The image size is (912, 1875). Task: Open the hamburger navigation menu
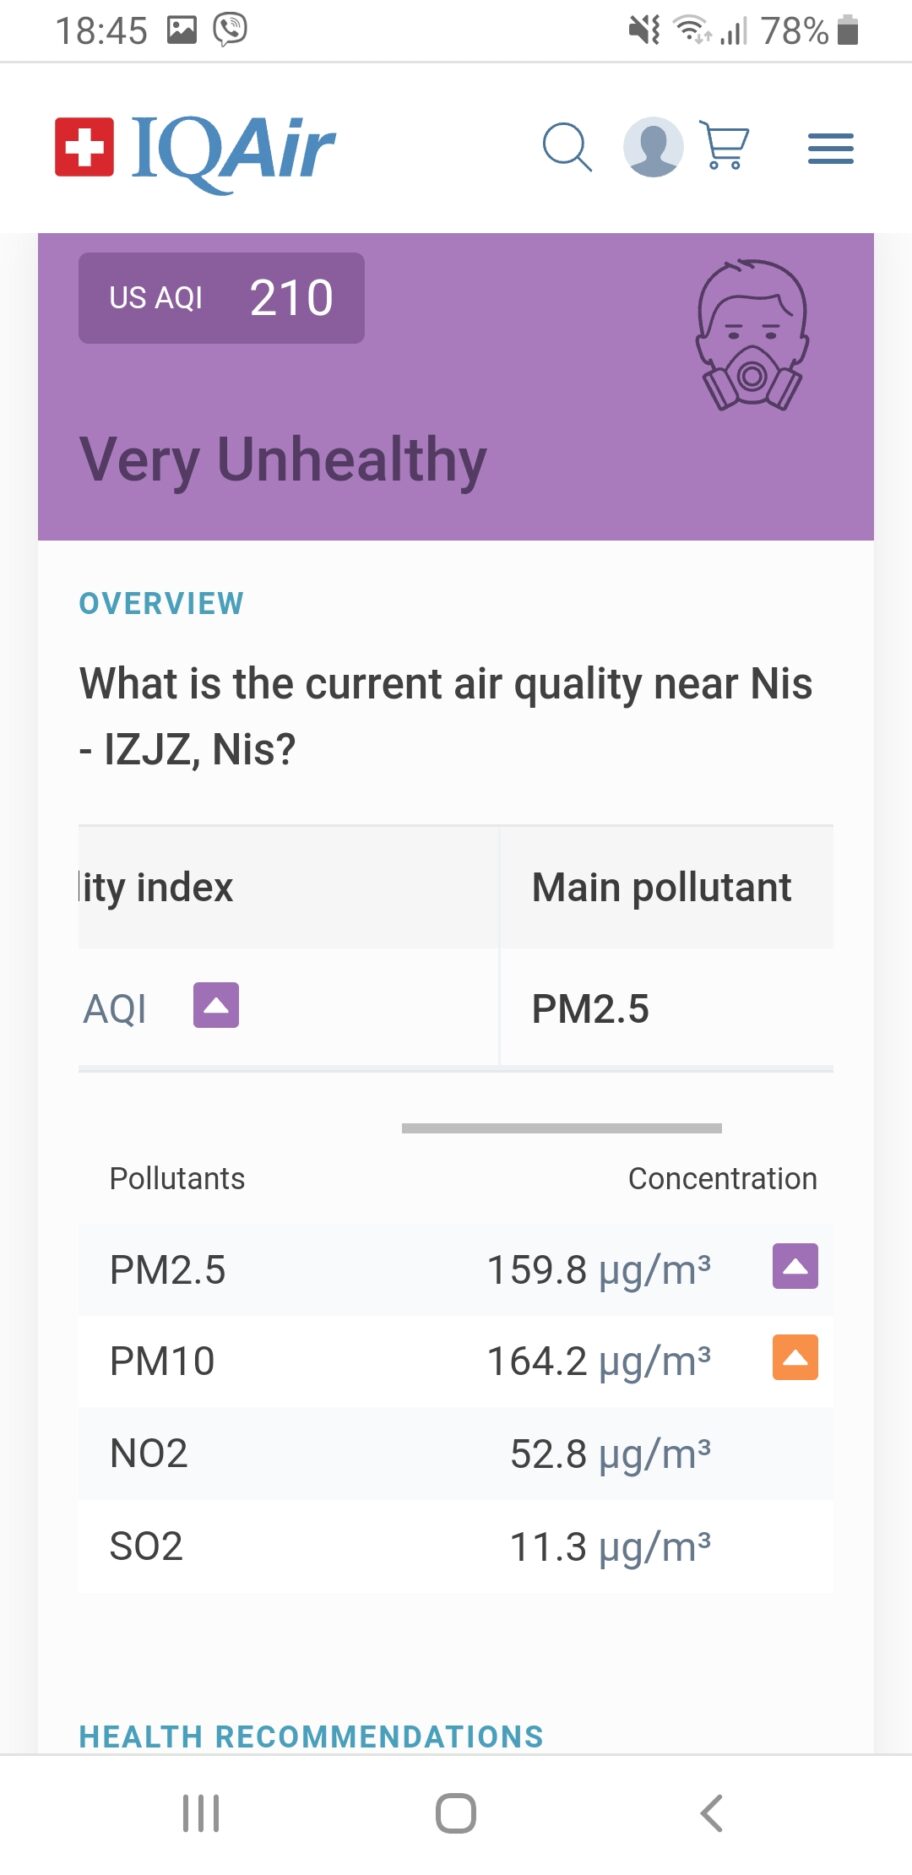click(830, 149)
